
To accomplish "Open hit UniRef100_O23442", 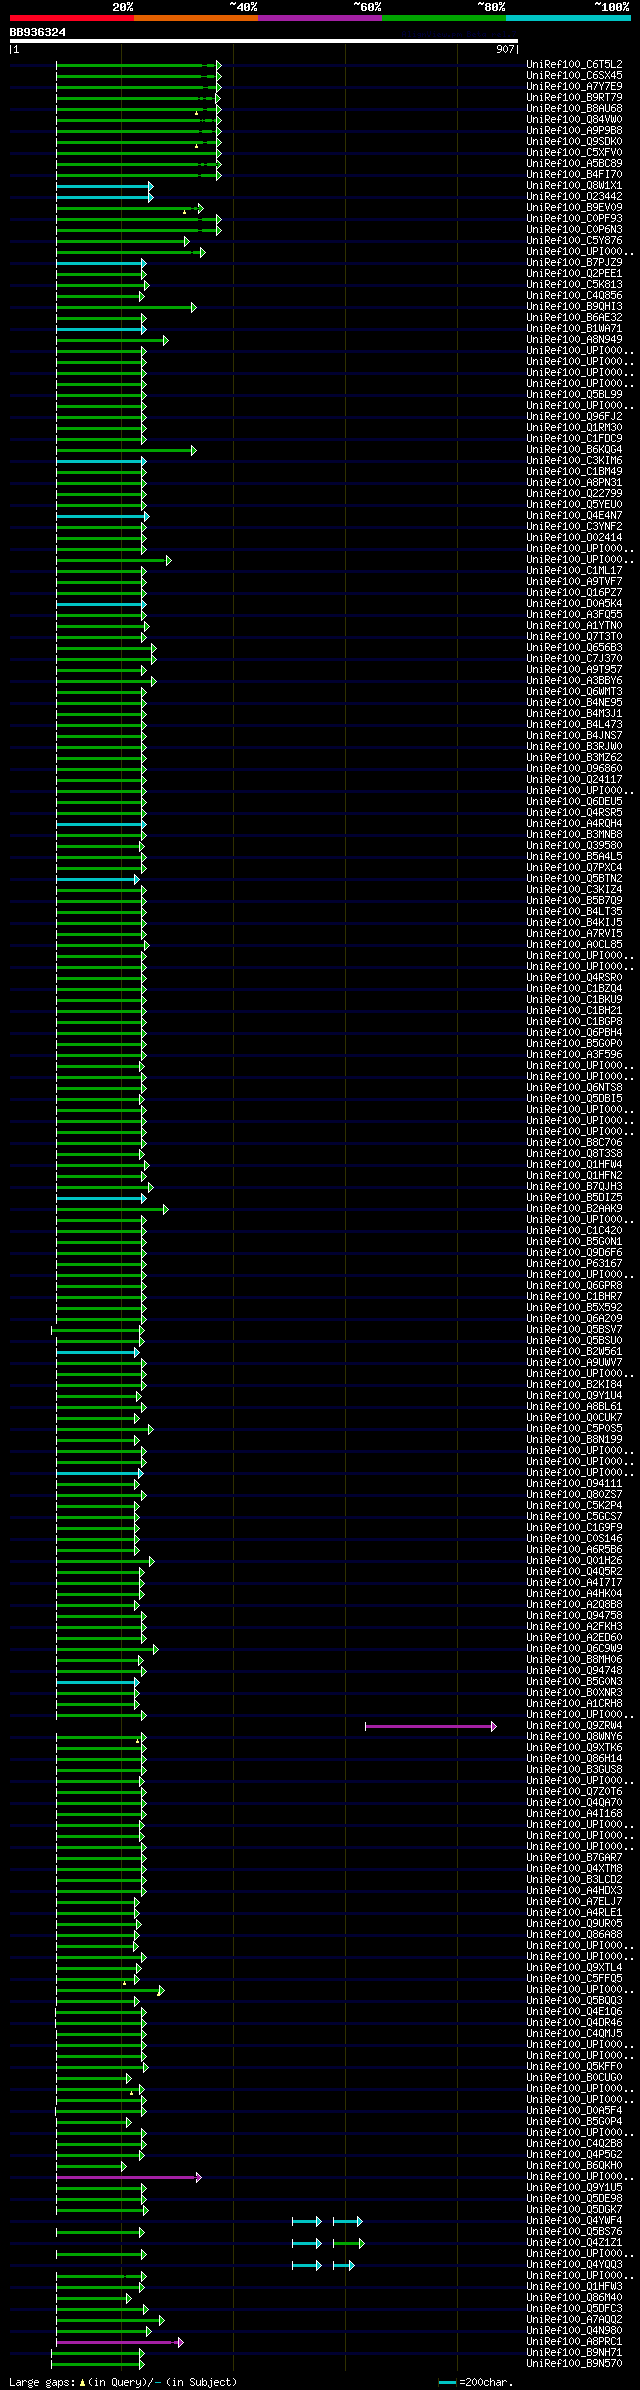I will pyautogui.click(x=574, y=196).
